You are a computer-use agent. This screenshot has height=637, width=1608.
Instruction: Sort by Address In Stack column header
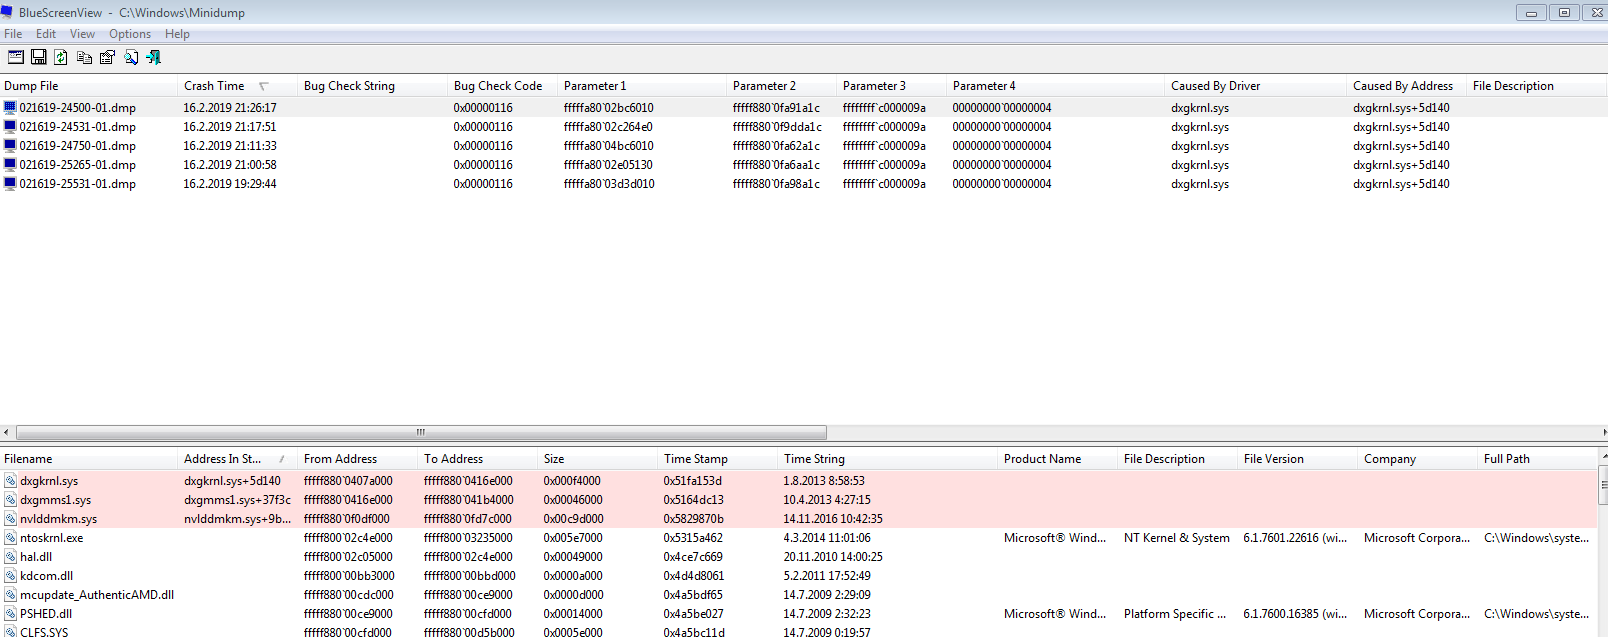[x=238, y=459]
